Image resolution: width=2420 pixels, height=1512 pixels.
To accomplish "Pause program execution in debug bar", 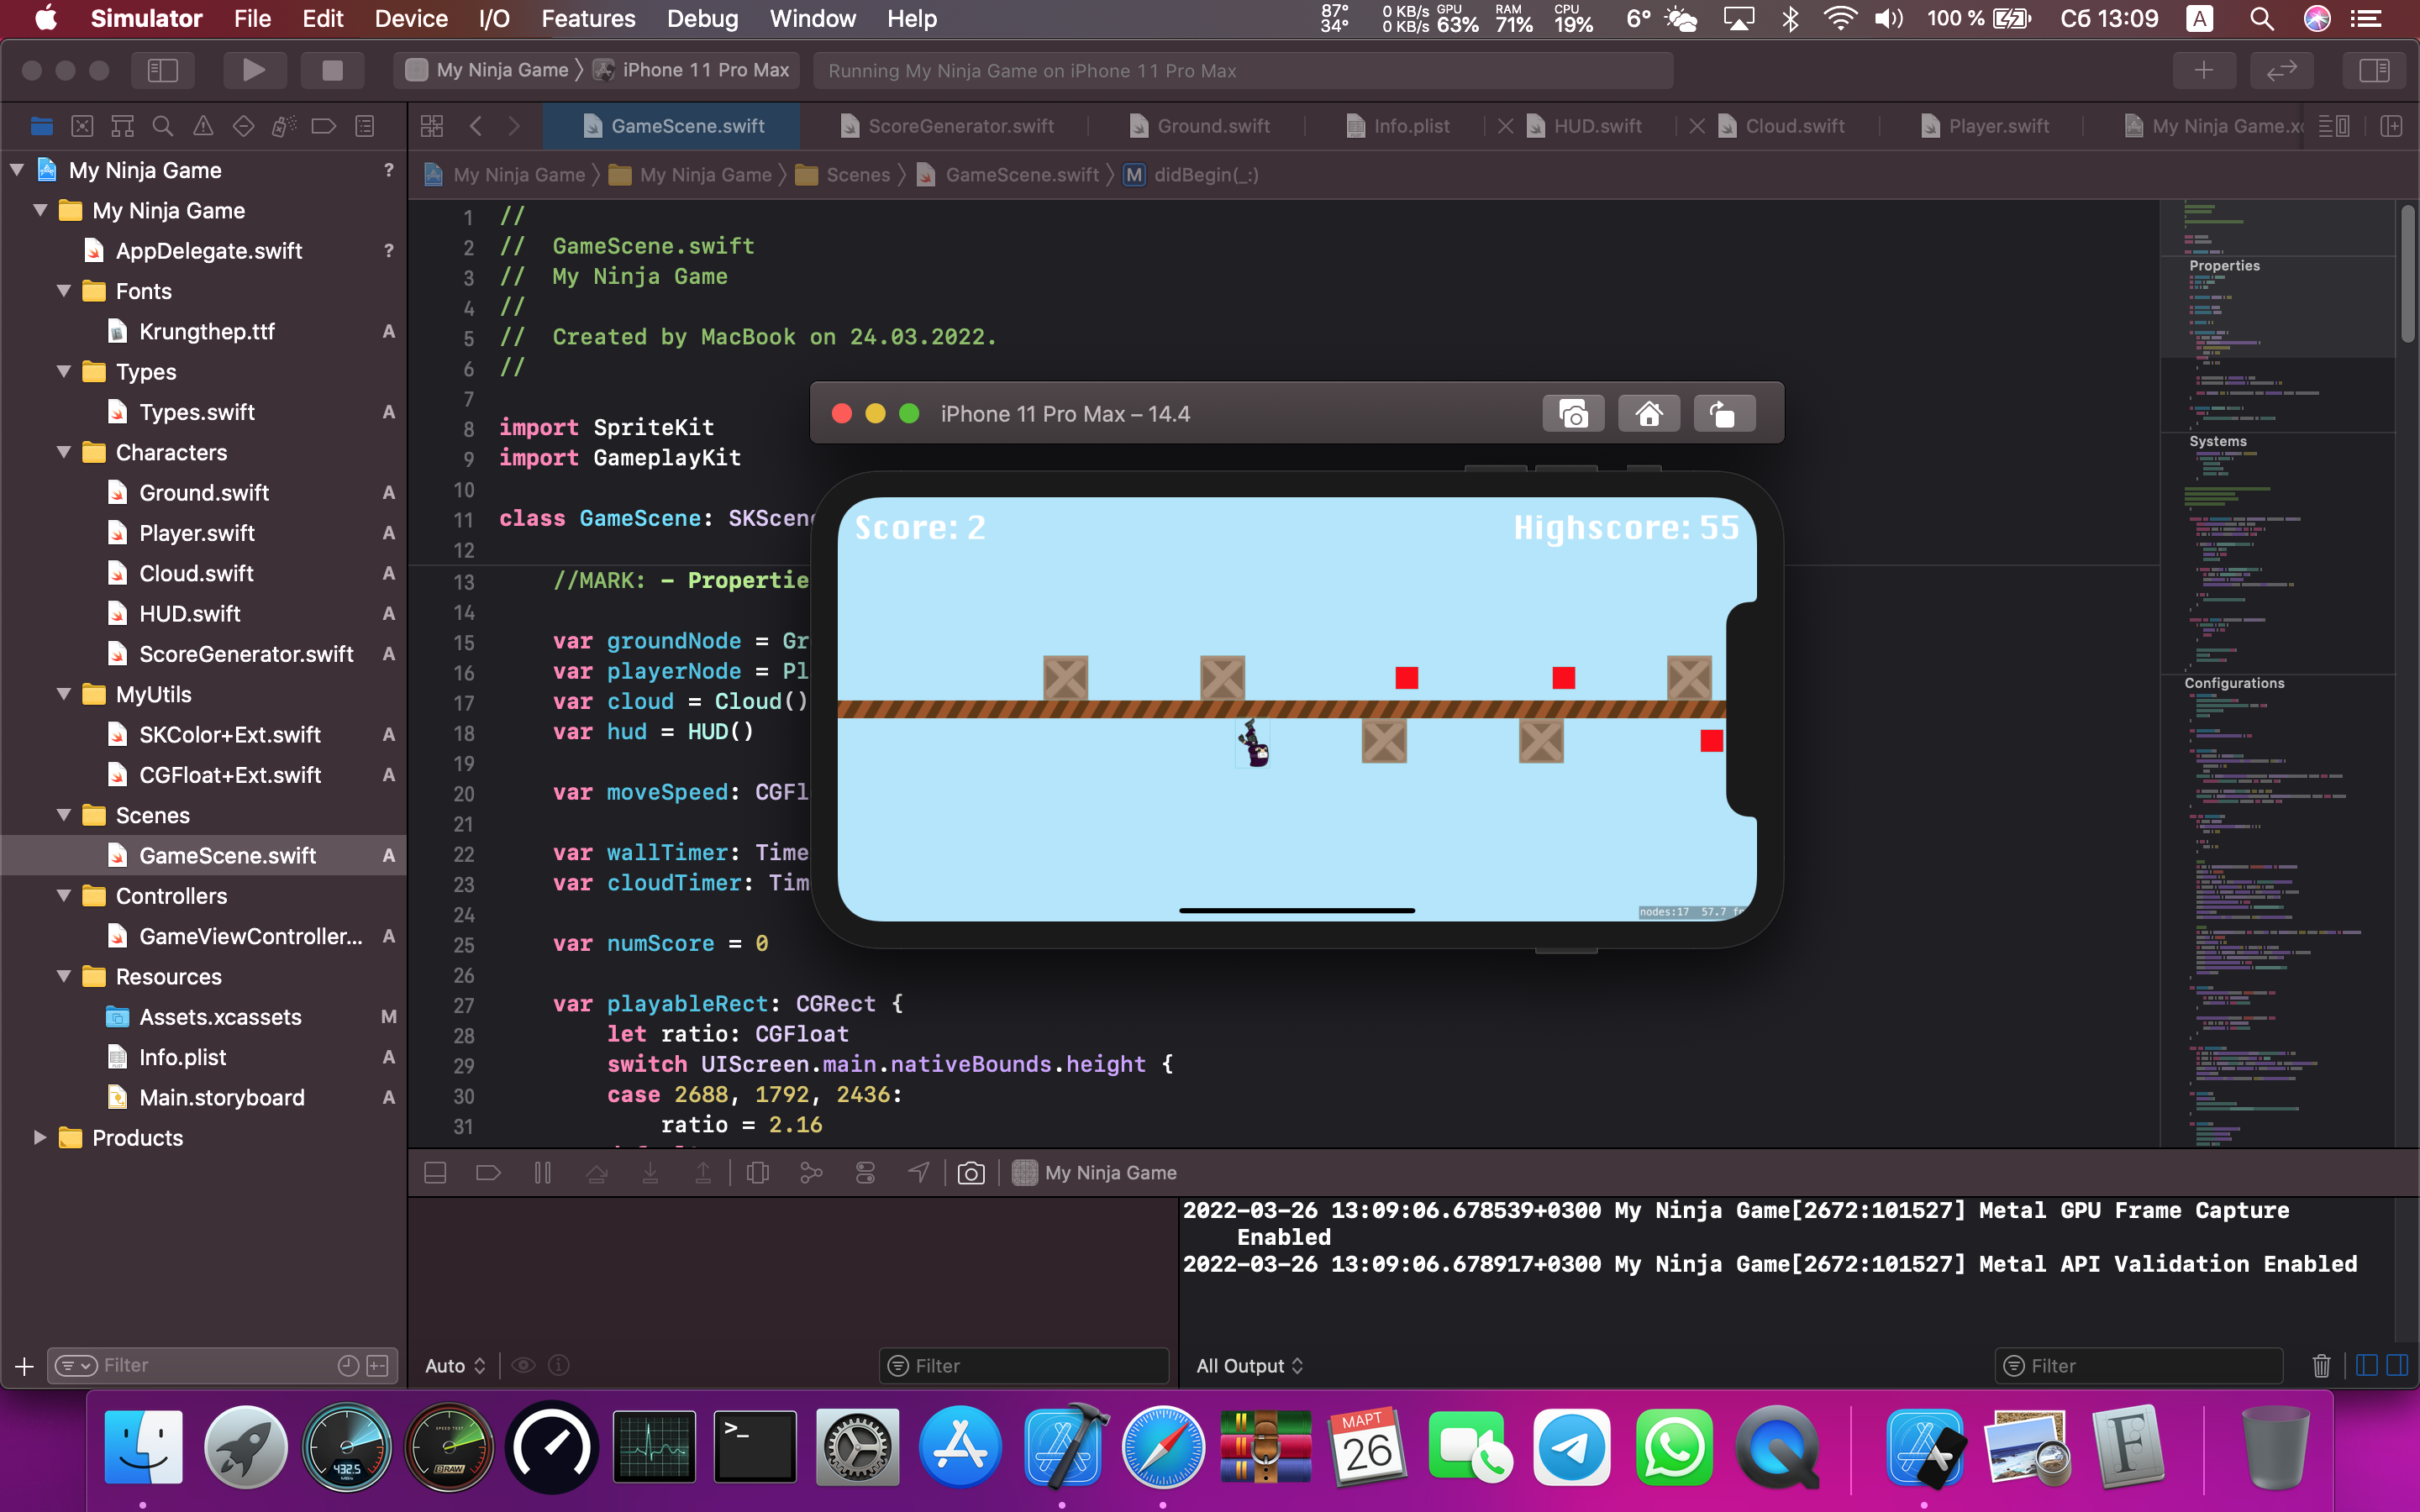I will coord(542,1173).
